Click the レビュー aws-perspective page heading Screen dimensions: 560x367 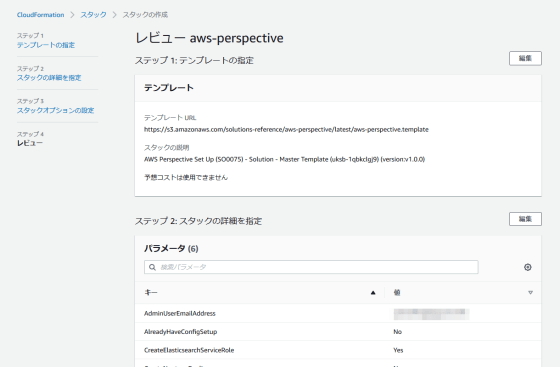209,38
